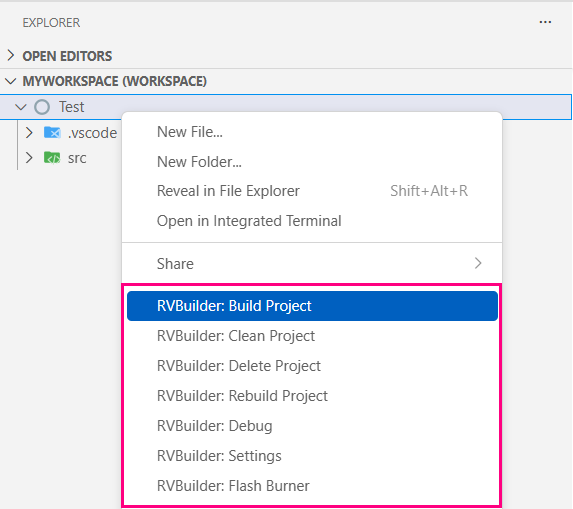
Task: Run RVBuilder: Clean Project
Action: pyautogui.click(x=312, y=336)
